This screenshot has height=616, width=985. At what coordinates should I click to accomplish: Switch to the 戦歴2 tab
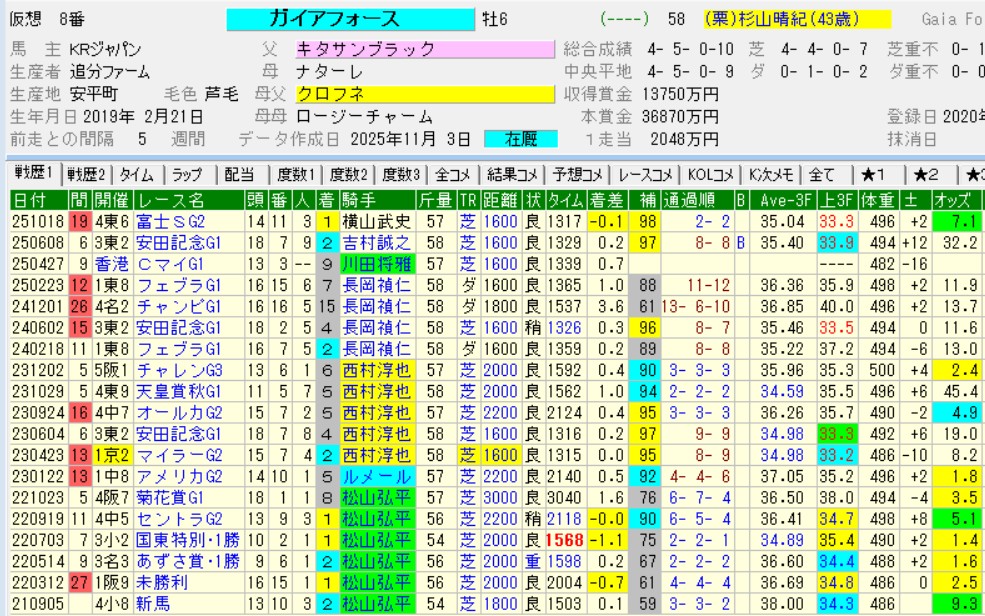pos(88,174)
